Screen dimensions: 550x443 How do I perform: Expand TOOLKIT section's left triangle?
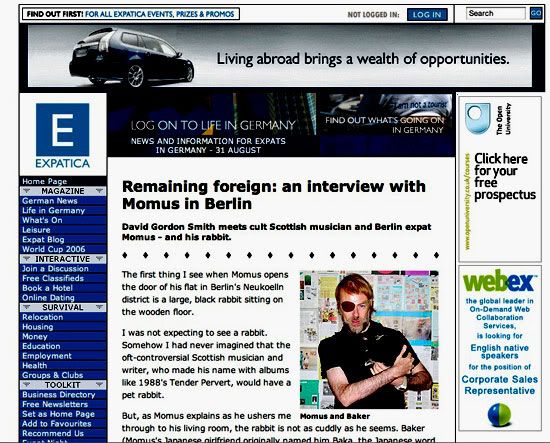tap(27, 385)
